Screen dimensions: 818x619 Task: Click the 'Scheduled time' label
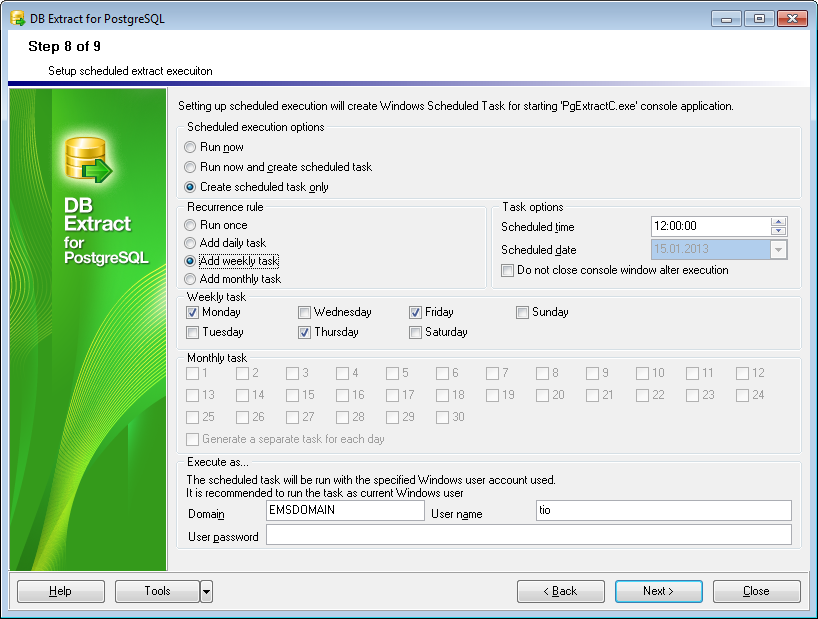pyautogui.click(x=537, y=227)
